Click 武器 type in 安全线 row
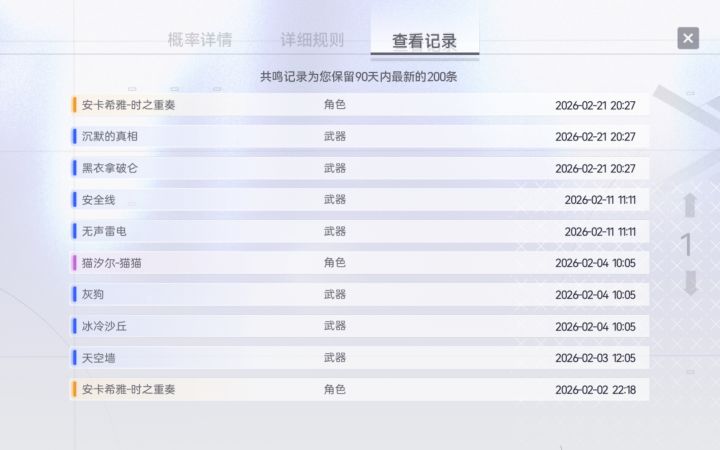 pyautogui.click(x=335, y=199)
